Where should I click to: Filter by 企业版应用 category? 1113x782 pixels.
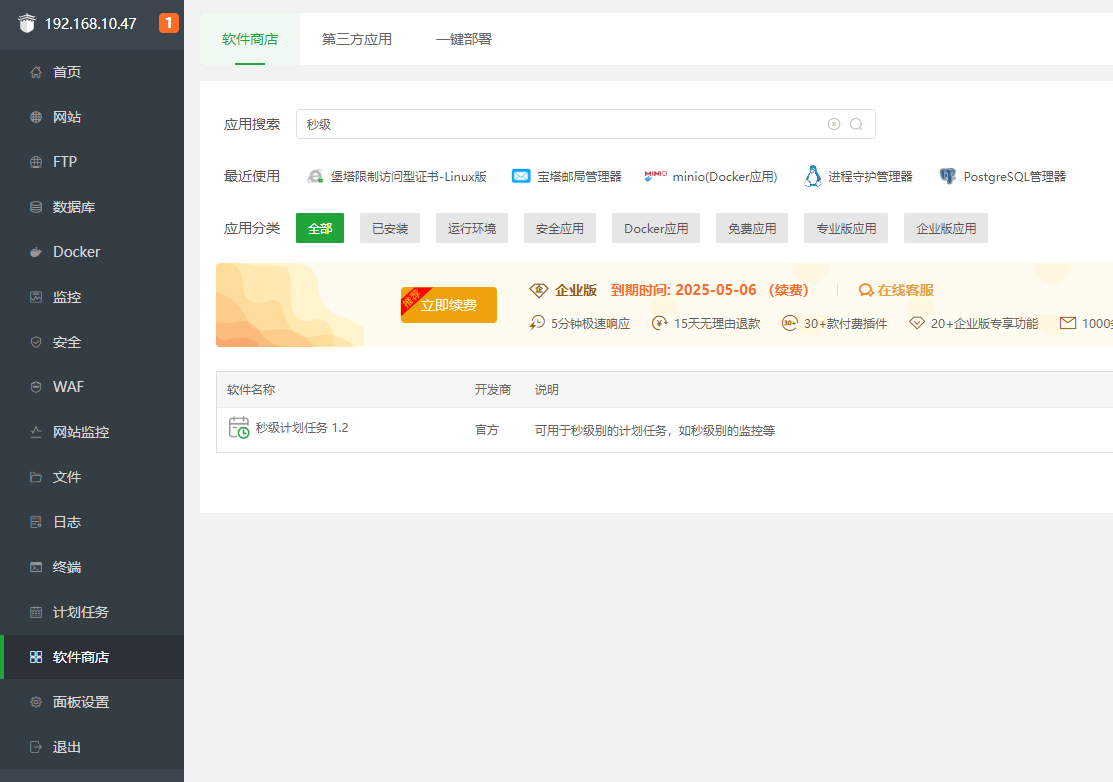pos(946,228)
